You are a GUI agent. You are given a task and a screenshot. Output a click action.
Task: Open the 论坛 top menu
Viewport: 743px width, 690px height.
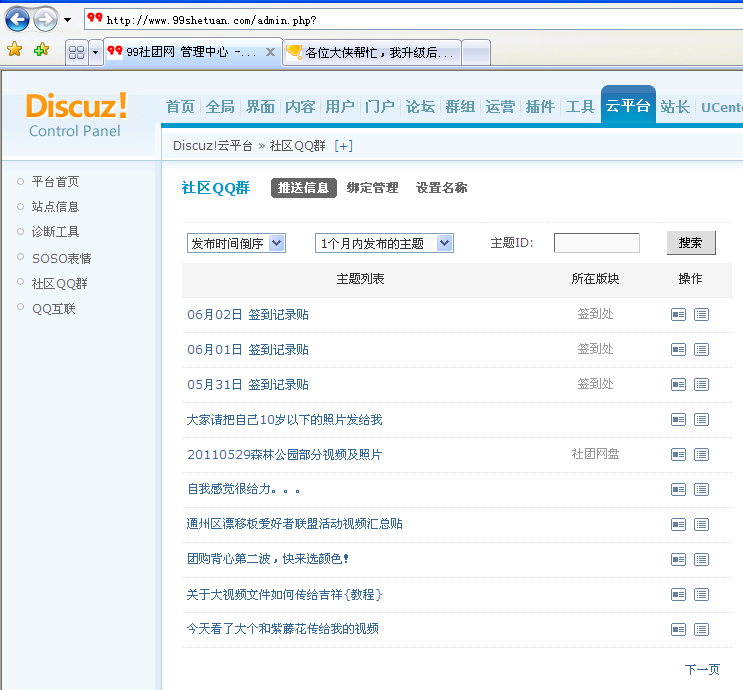point(420,107)
